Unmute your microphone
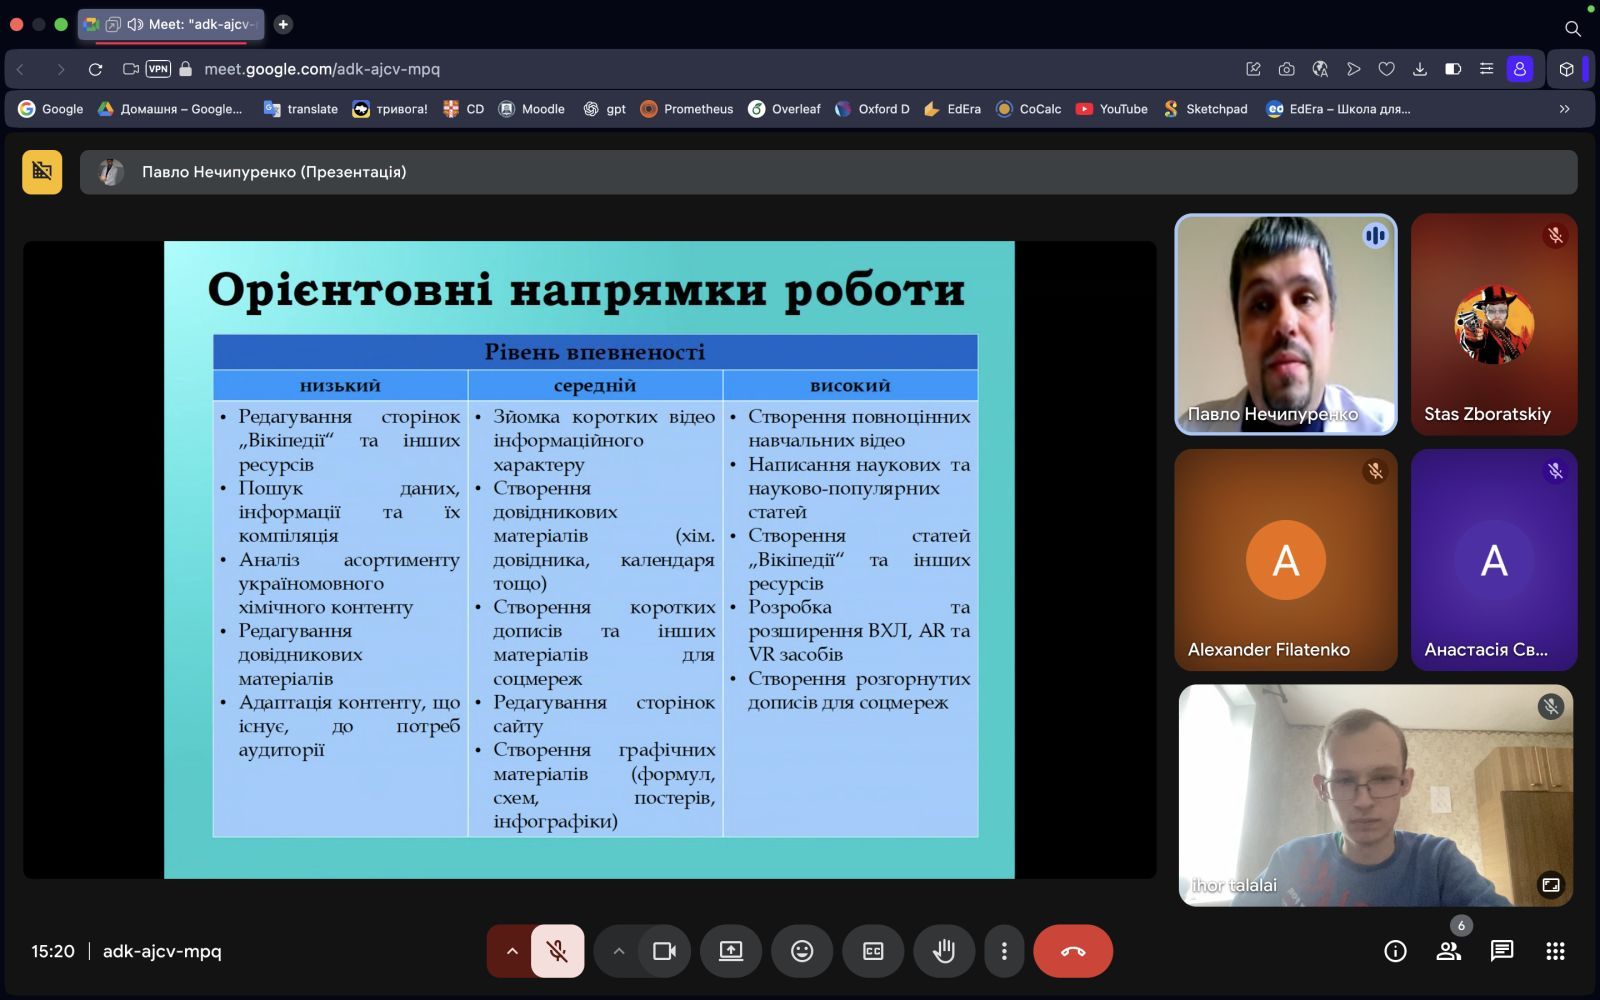The width and height of the screenshot is (1600, 1000). point(557,951)
